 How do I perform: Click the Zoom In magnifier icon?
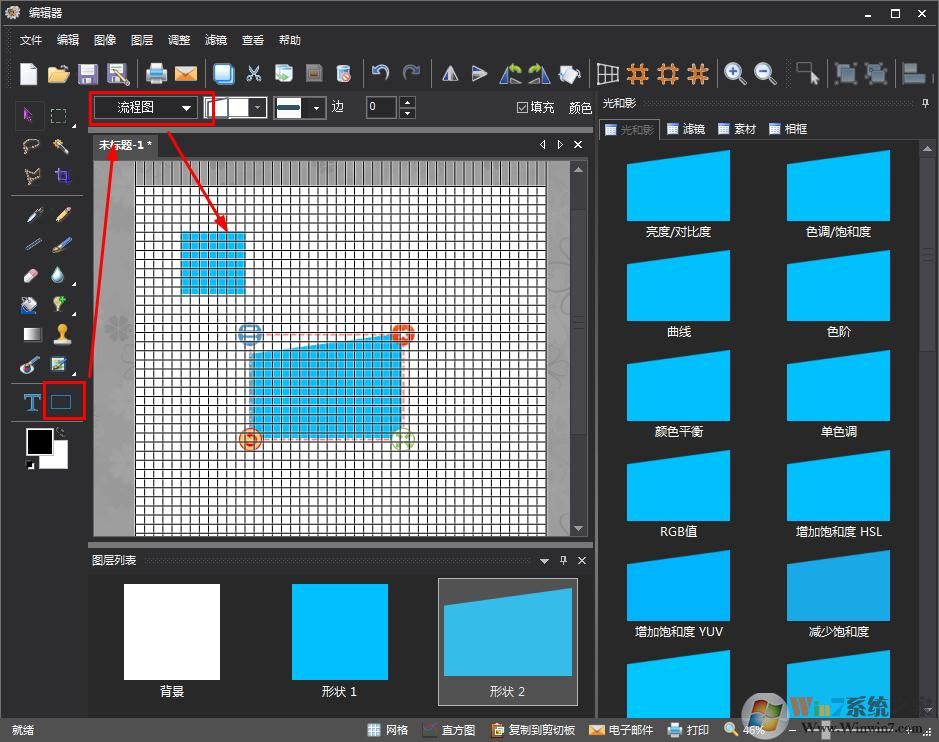coord(735,73)
